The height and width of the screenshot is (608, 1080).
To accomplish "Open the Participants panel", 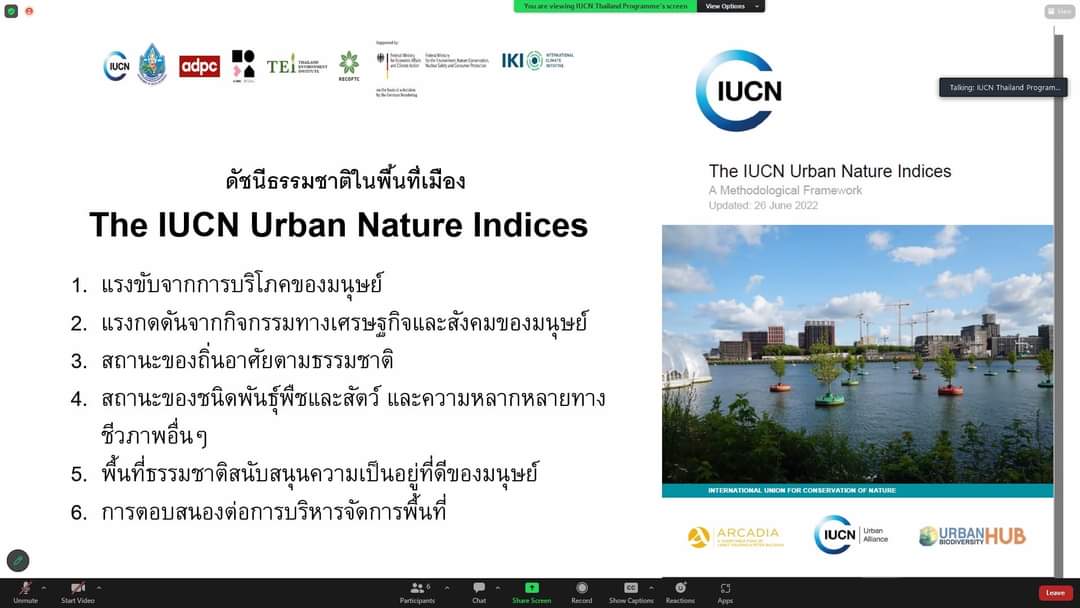I will click(417, 591).
